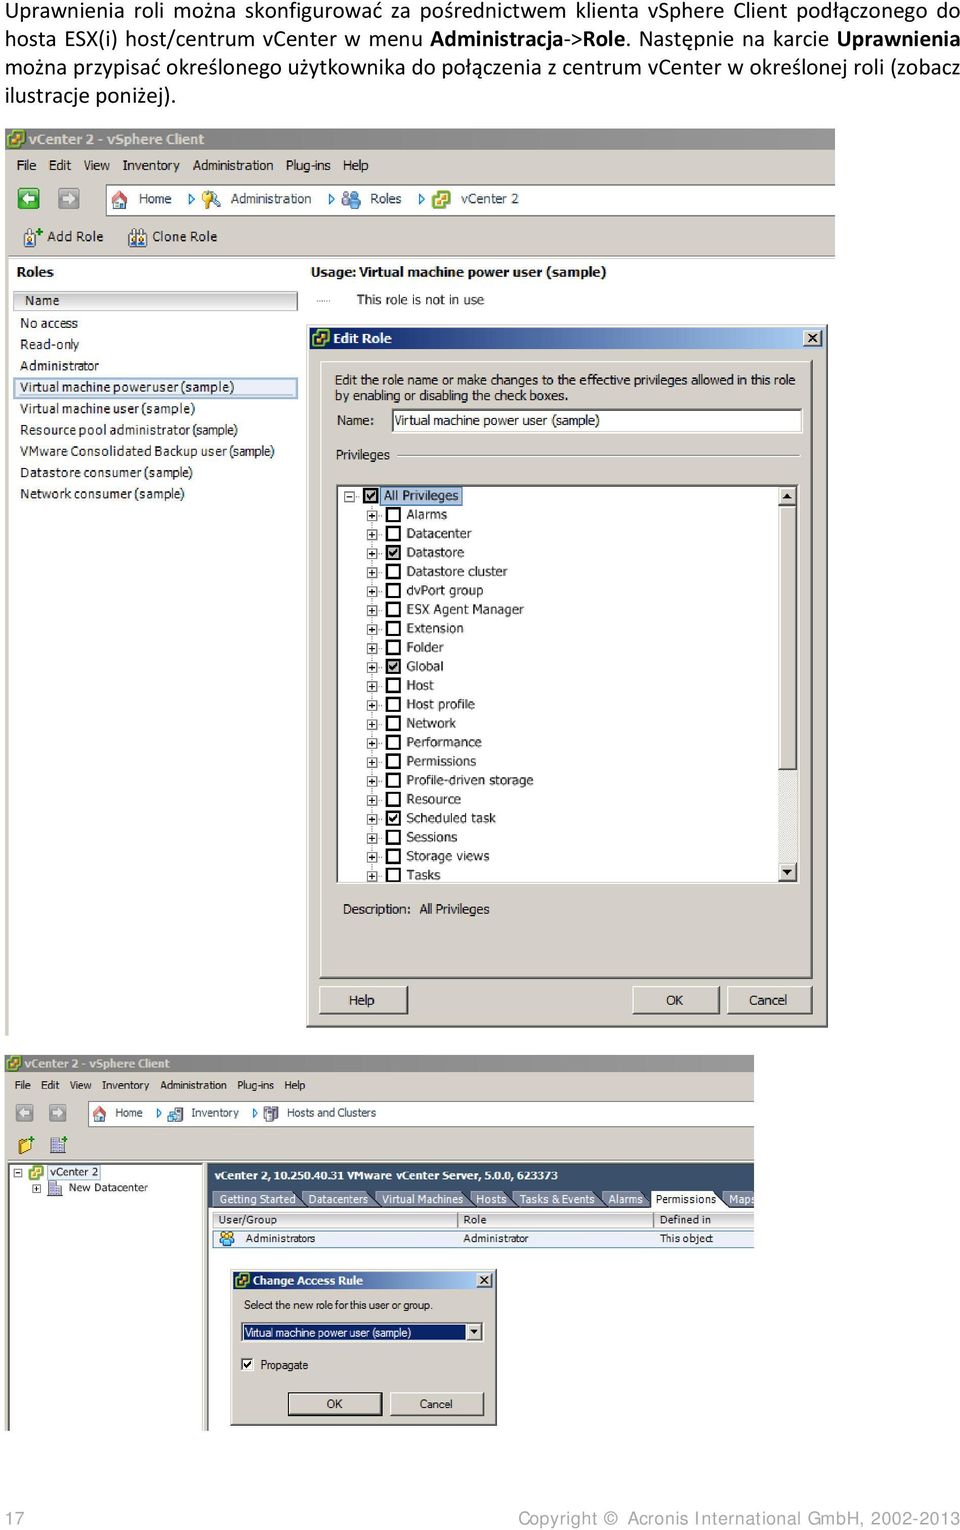Enable the Alarms privilege checkbox
The image size is (960, 1530).
pos(393,515)
